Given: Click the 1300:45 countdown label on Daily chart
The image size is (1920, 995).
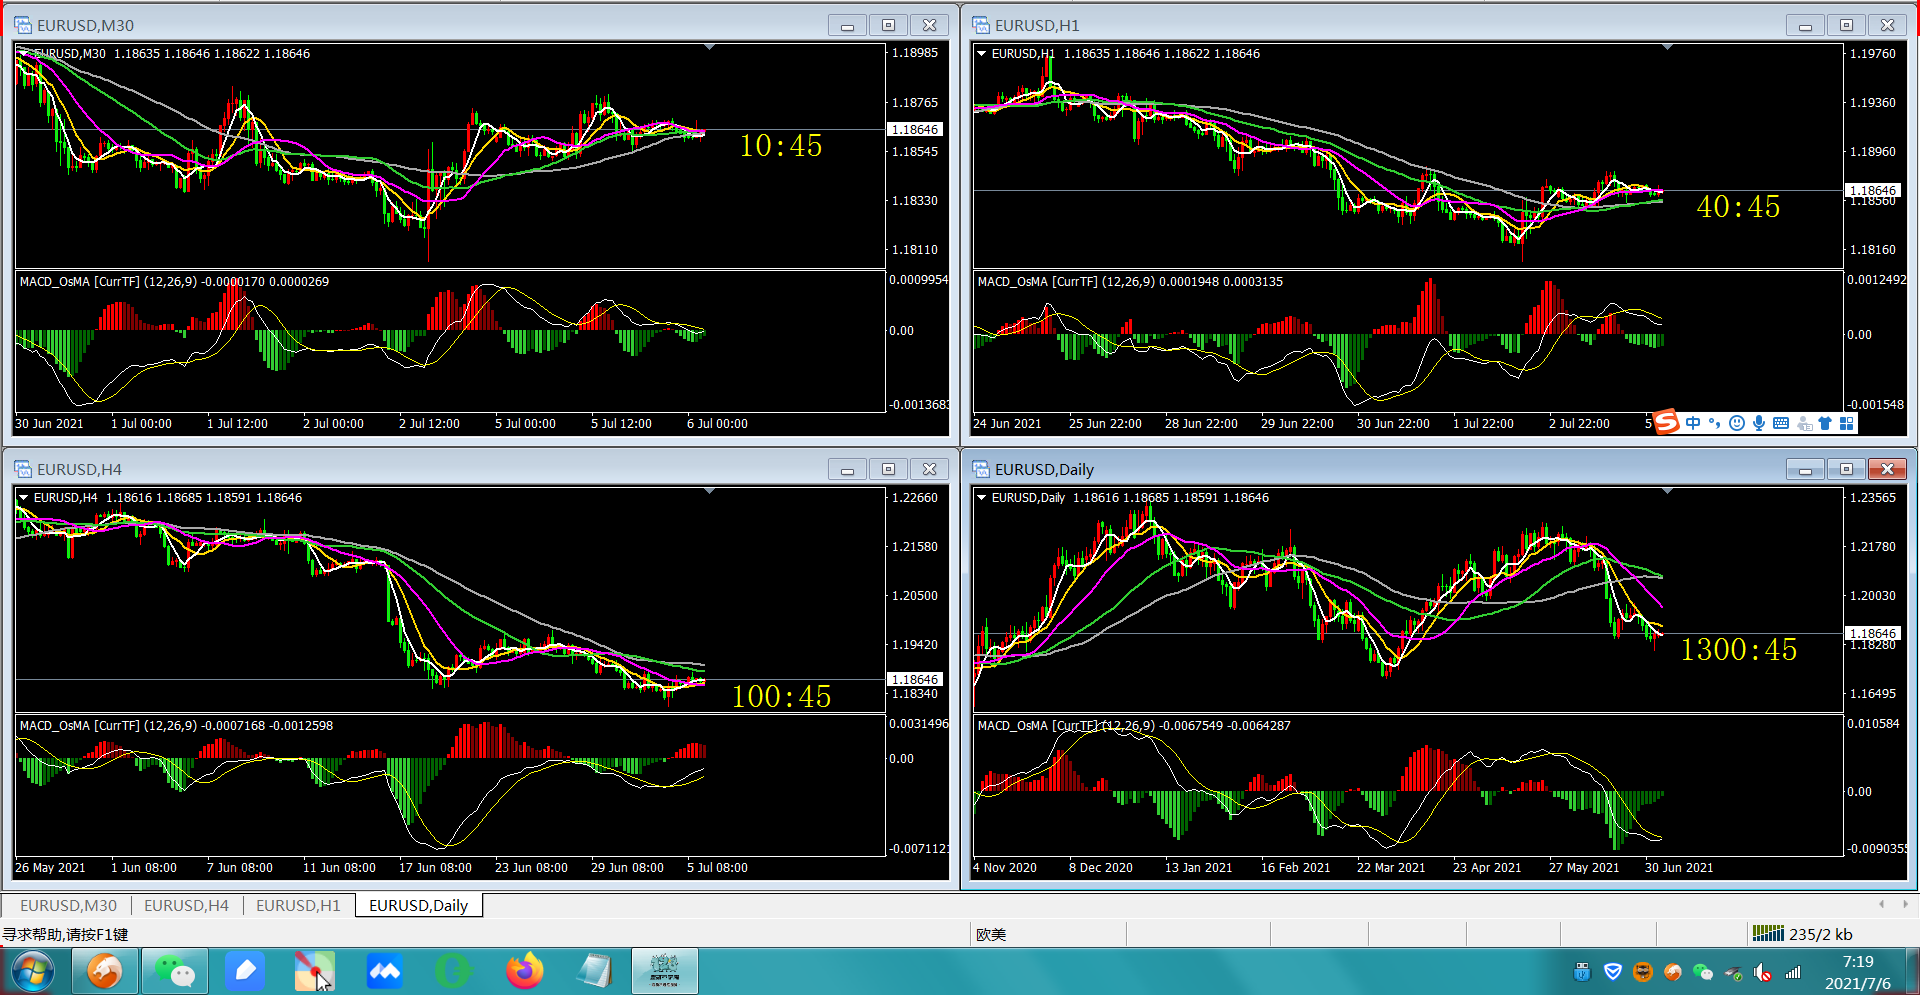Looking at the screenshot, I should (x=1738, y=650).
